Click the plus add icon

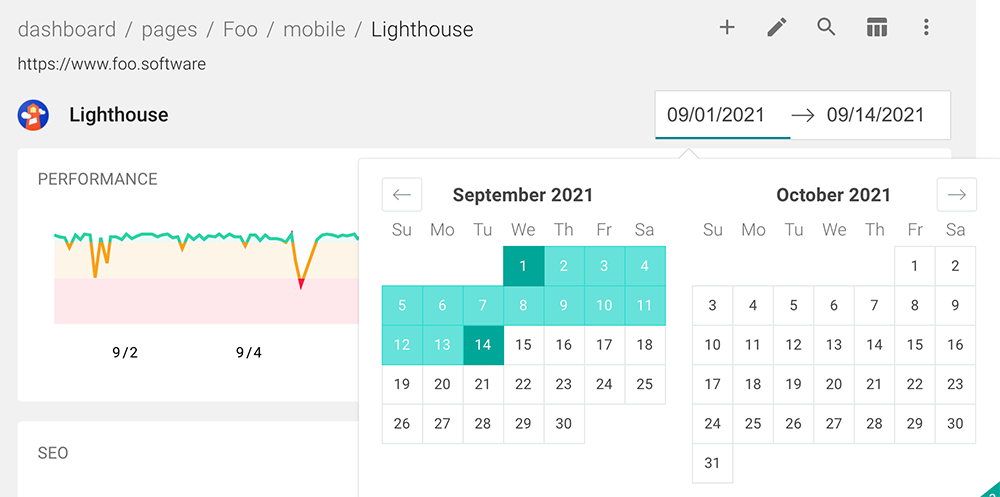pos(727,27)
